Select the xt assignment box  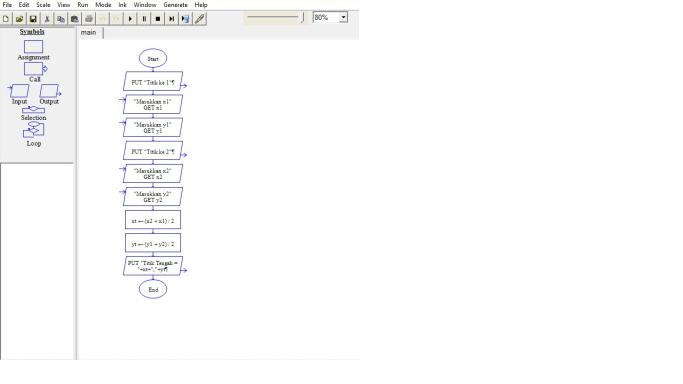point(153,220)
